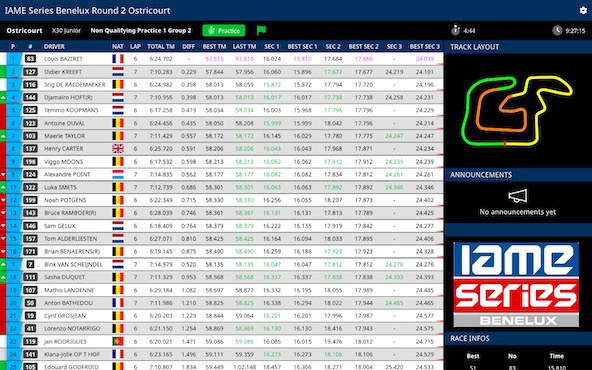
Task: Click the Portugal flag for Jan RODRIGUES
Action: pos(118,341)
